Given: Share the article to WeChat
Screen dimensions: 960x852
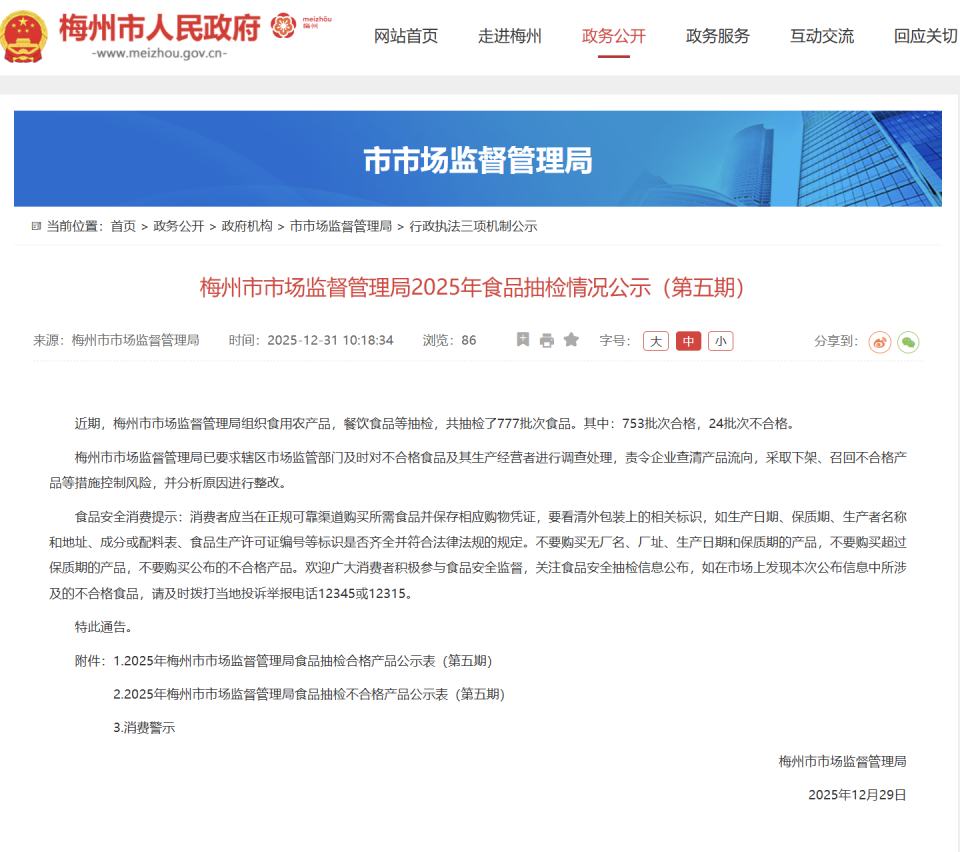Looking at the screenshot, I should tap(908, 341).
